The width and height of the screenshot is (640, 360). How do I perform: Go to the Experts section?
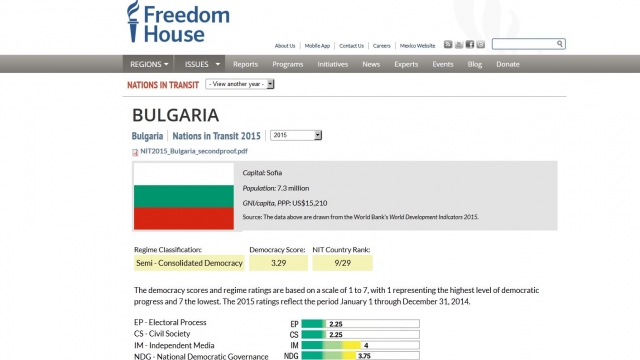pyautogui.click(x=406, y=64)
